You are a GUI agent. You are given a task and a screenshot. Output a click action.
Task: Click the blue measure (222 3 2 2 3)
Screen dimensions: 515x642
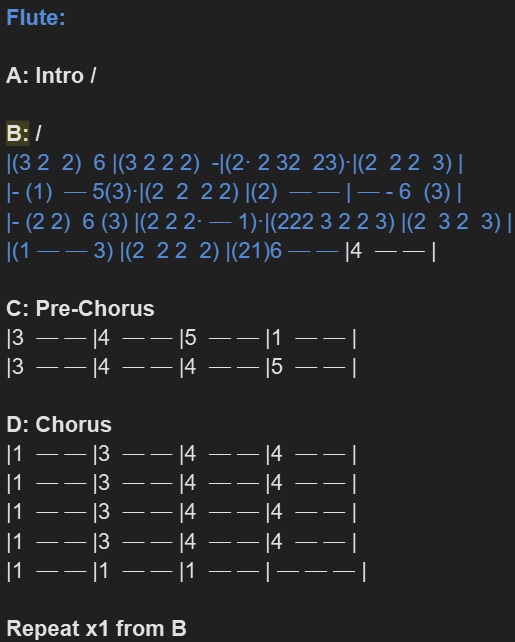point(332,222)
